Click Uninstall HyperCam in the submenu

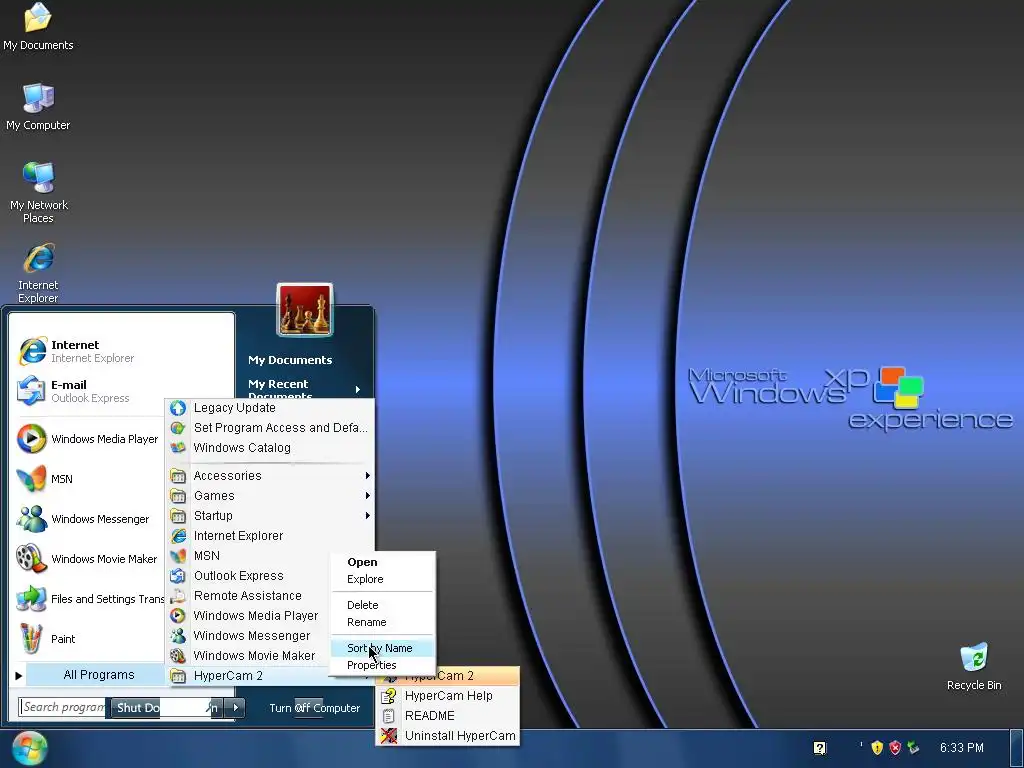(x=448, y=736)
